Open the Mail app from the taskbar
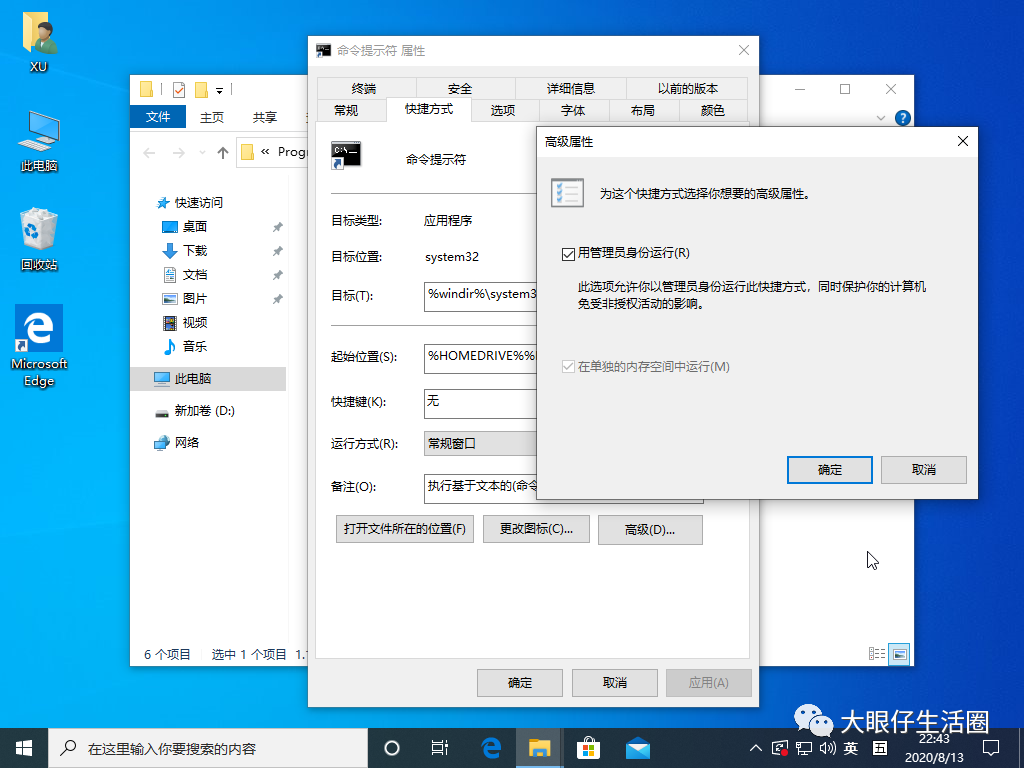 coord(637,747)
